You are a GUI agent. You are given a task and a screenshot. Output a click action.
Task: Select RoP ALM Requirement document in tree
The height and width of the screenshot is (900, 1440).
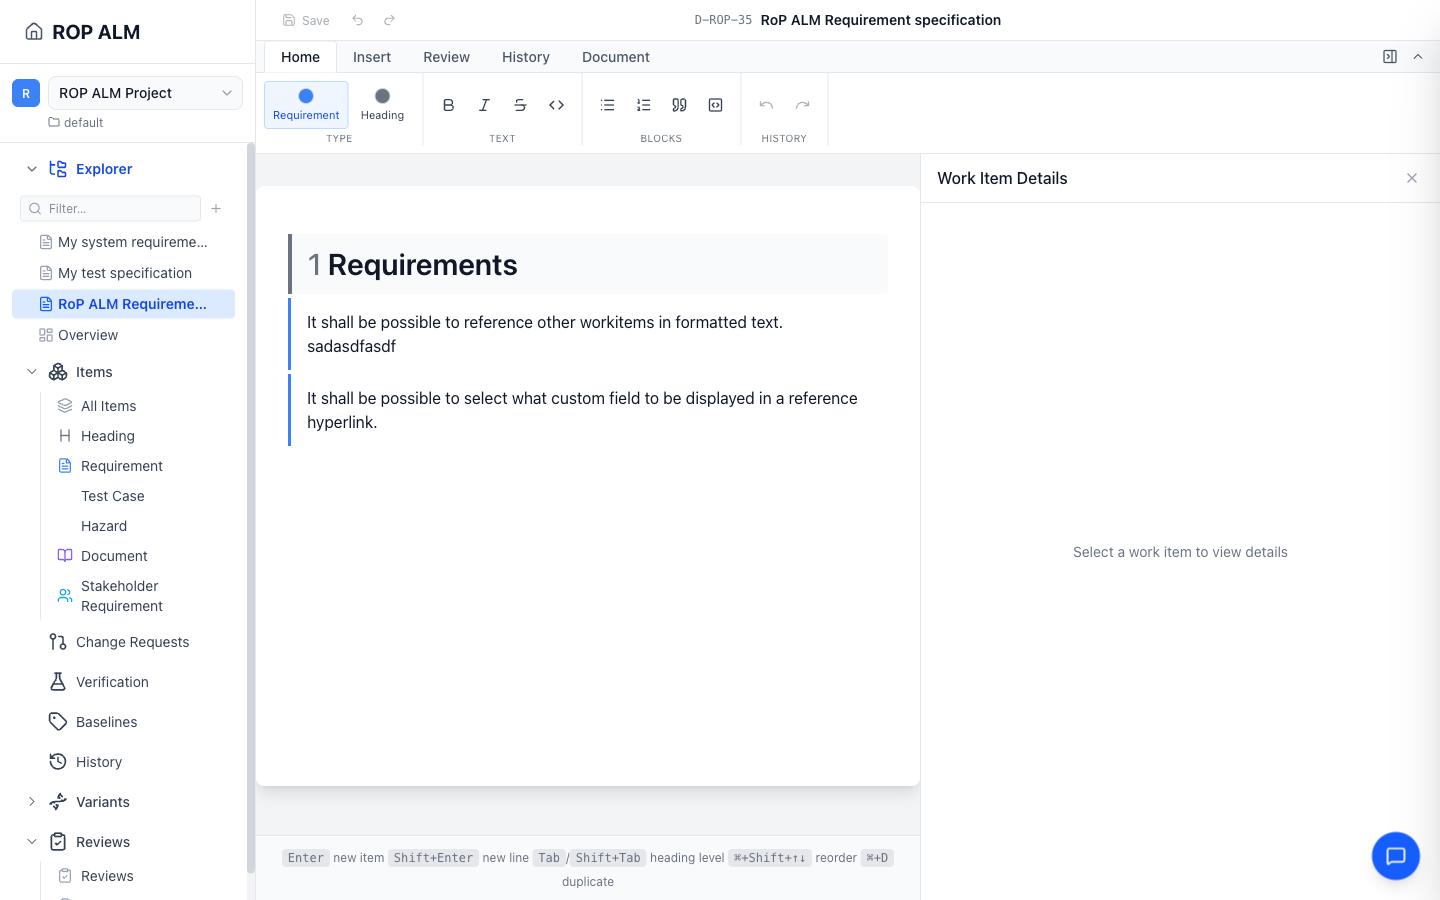tap(123, 304)
